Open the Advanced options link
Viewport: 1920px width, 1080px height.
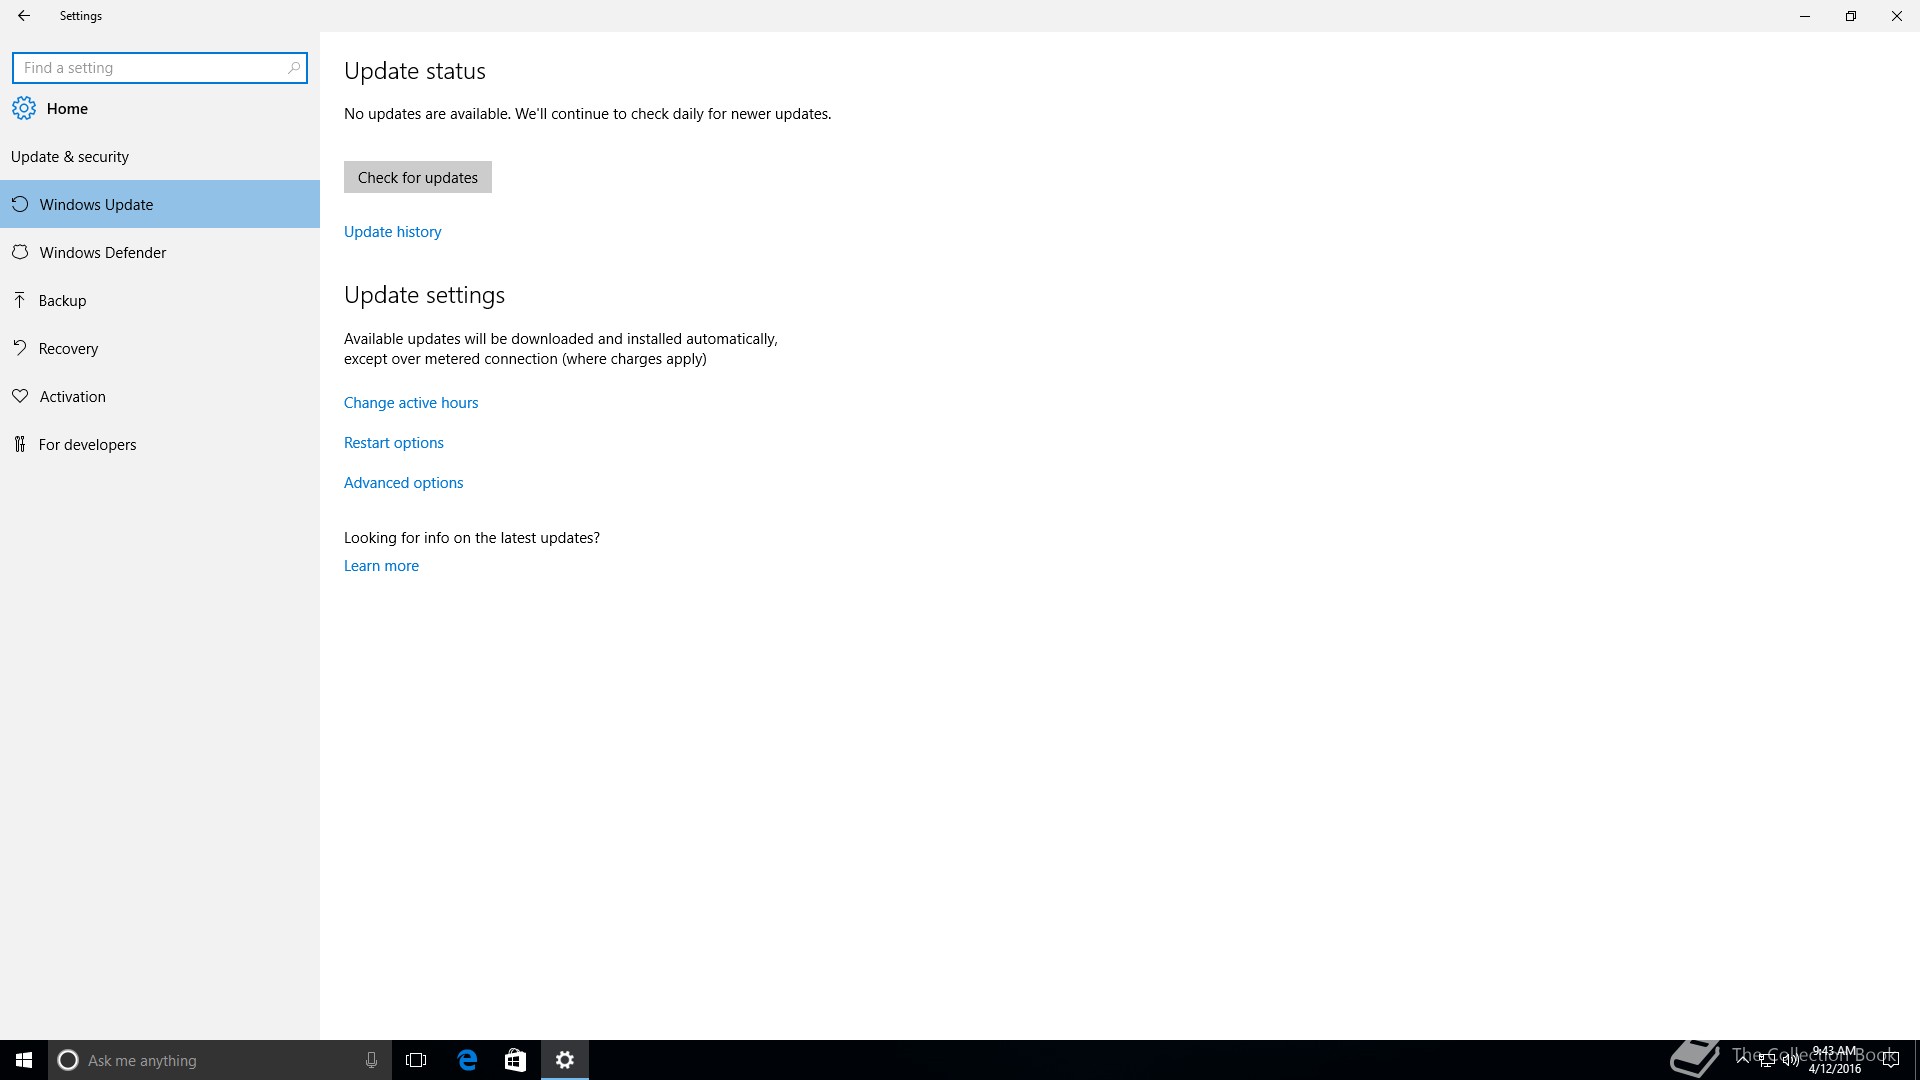point(404,482)
